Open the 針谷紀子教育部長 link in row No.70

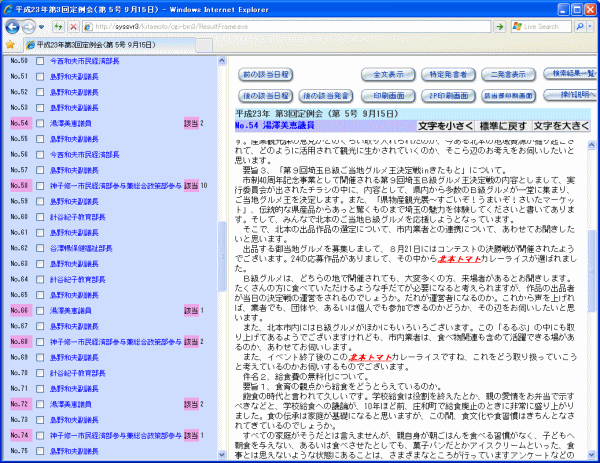(78, 373)
